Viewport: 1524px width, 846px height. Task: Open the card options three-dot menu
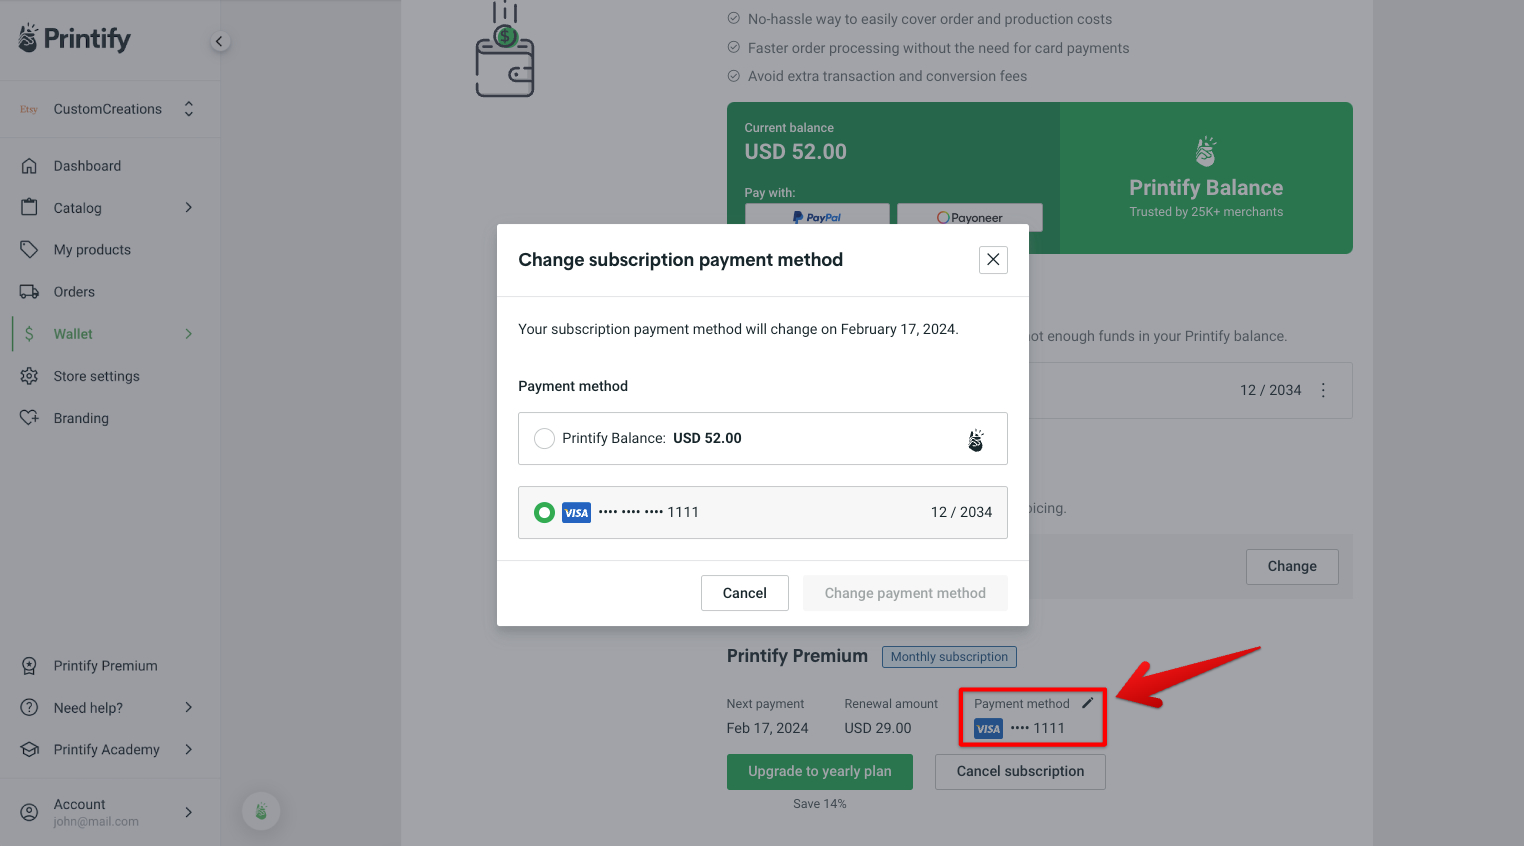1322,390
